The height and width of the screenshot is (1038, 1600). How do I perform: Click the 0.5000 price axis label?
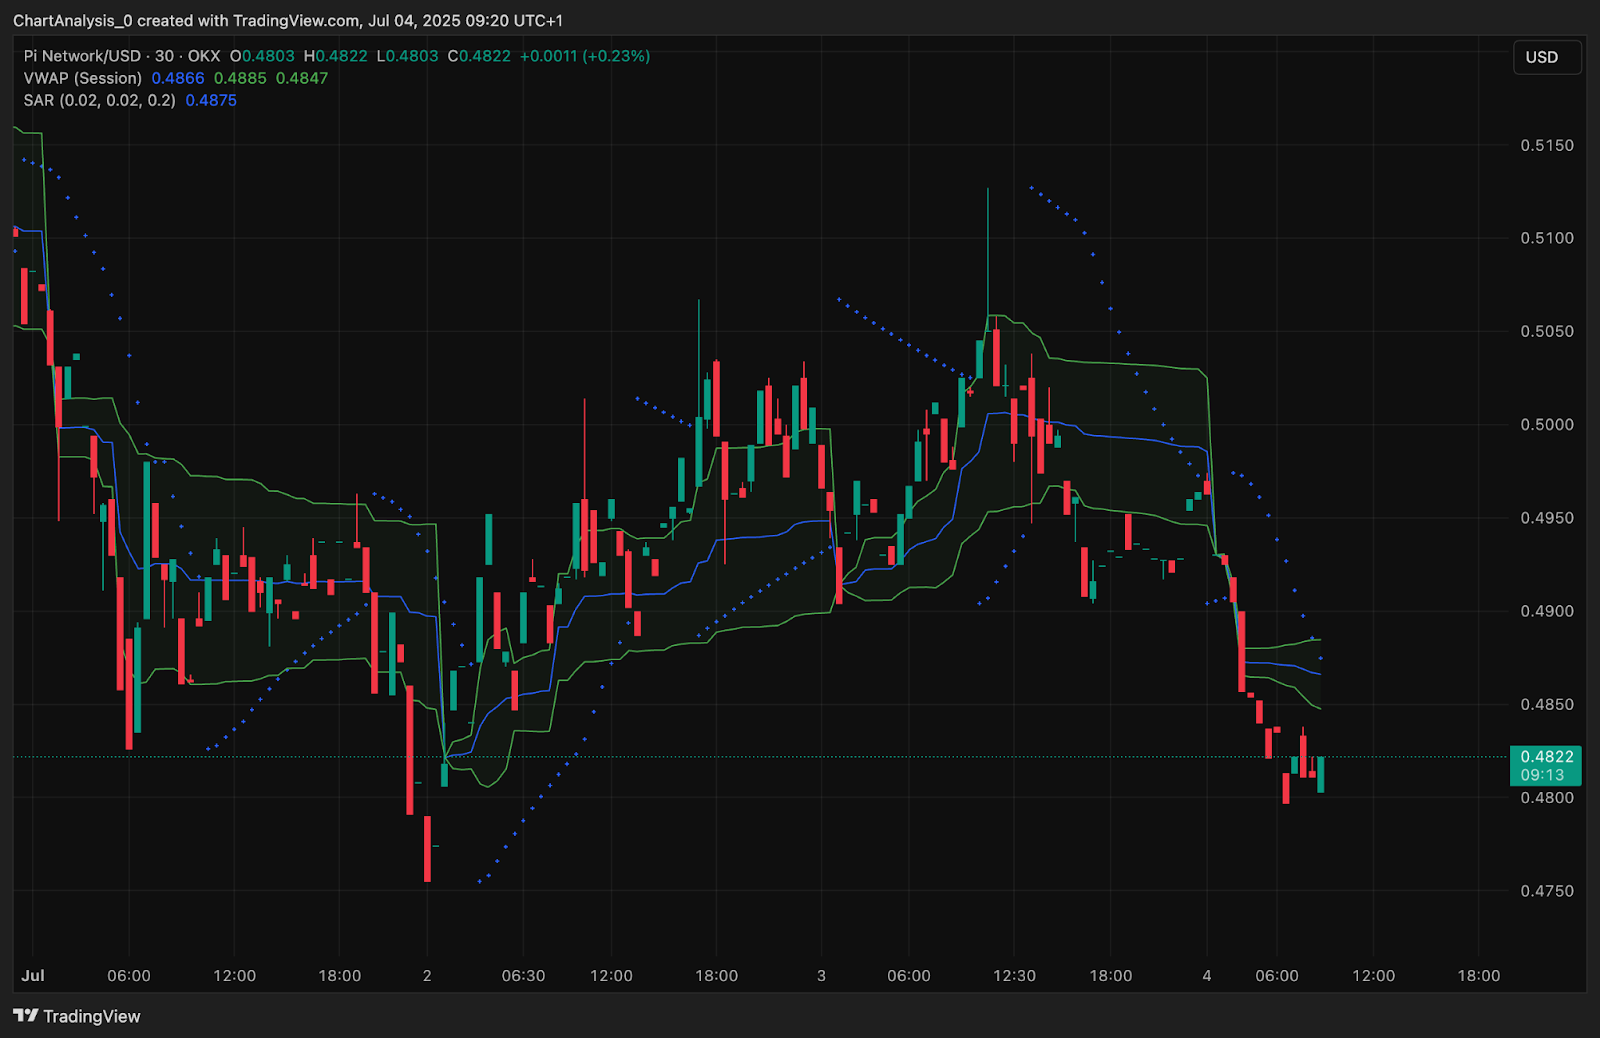point(1547,424)
